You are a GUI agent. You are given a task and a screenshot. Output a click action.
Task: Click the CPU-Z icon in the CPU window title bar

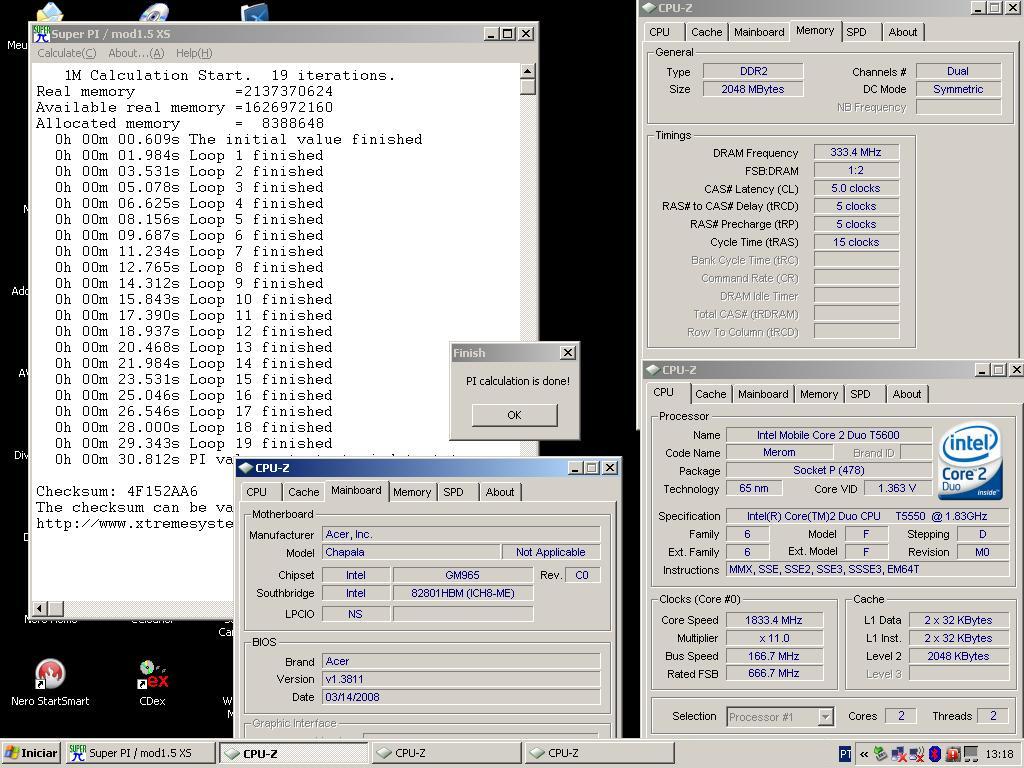tap(652, 370)
